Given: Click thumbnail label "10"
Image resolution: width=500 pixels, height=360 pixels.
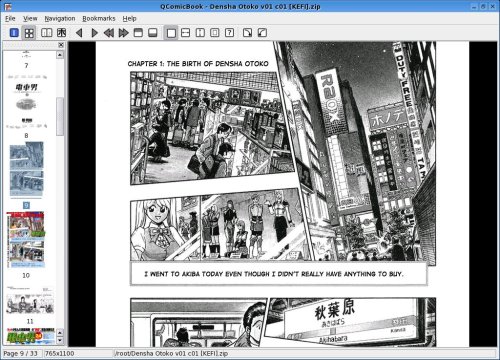Looking at the screenshot, I should pyautogui.click(x=26, y=275).
